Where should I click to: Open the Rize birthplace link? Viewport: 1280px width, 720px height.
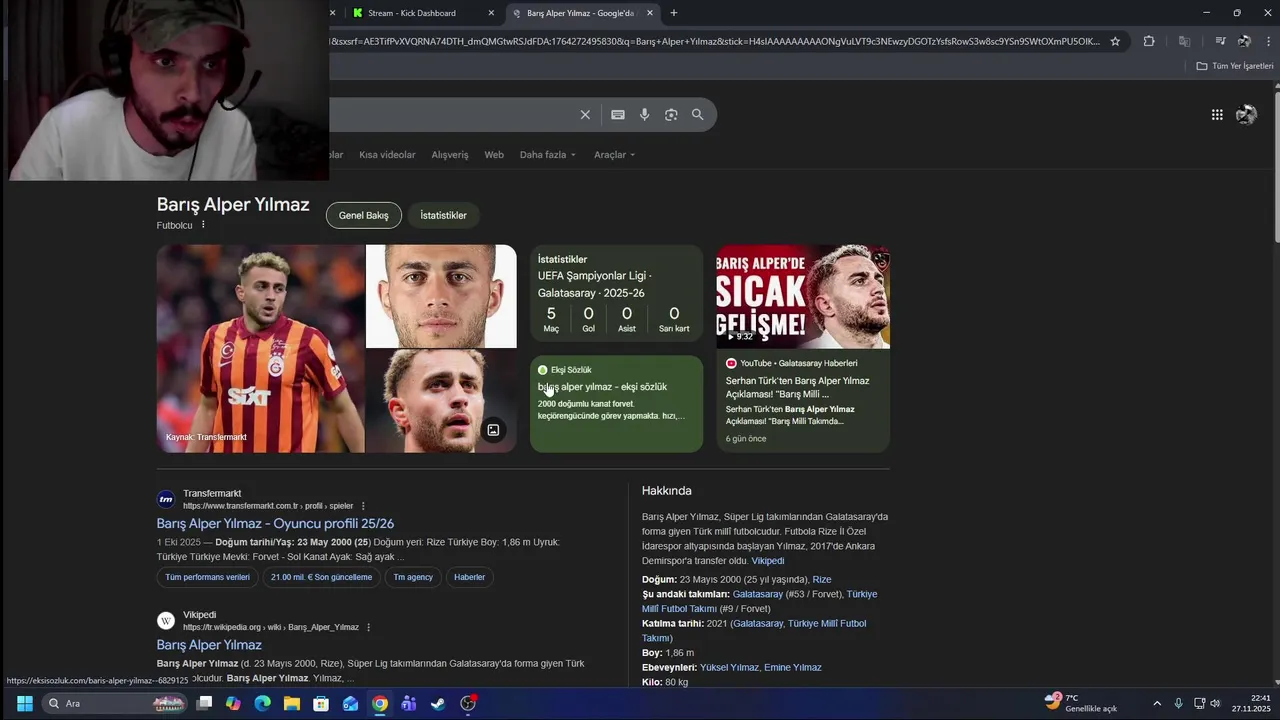pos(822,580)
